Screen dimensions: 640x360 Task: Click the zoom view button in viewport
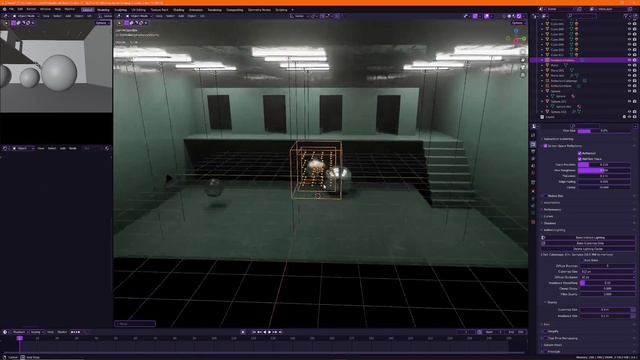click(x=523, y=52)
